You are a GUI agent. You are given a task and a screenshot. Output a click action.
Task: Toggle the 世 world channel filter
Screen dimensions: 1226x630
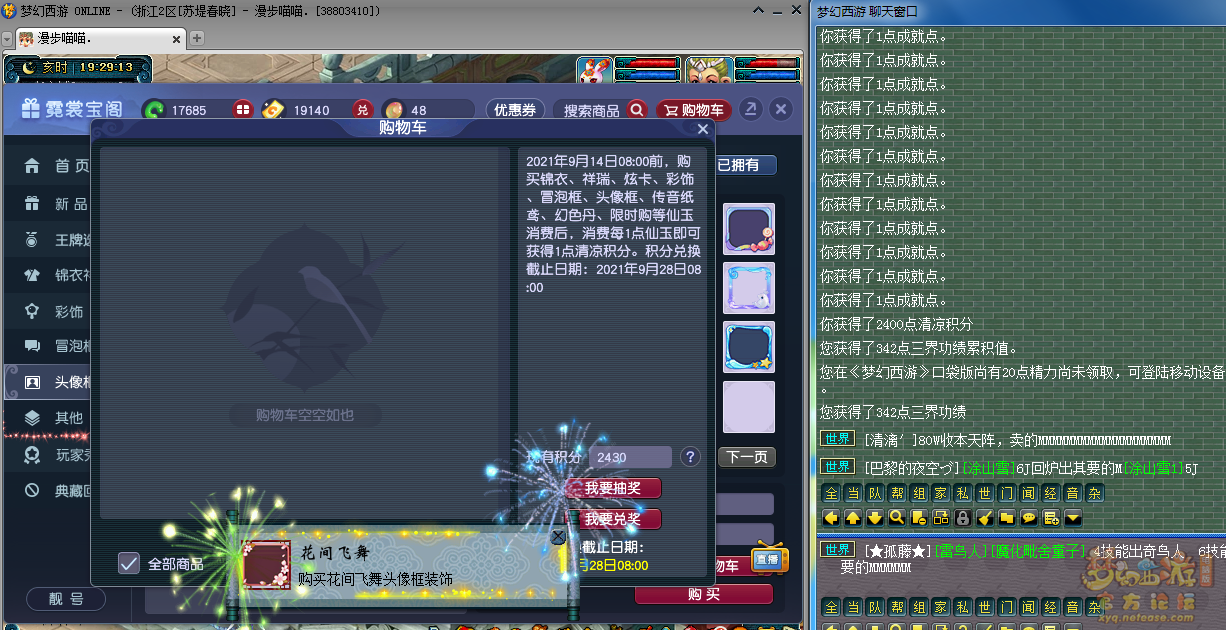(x=984, y=493)
